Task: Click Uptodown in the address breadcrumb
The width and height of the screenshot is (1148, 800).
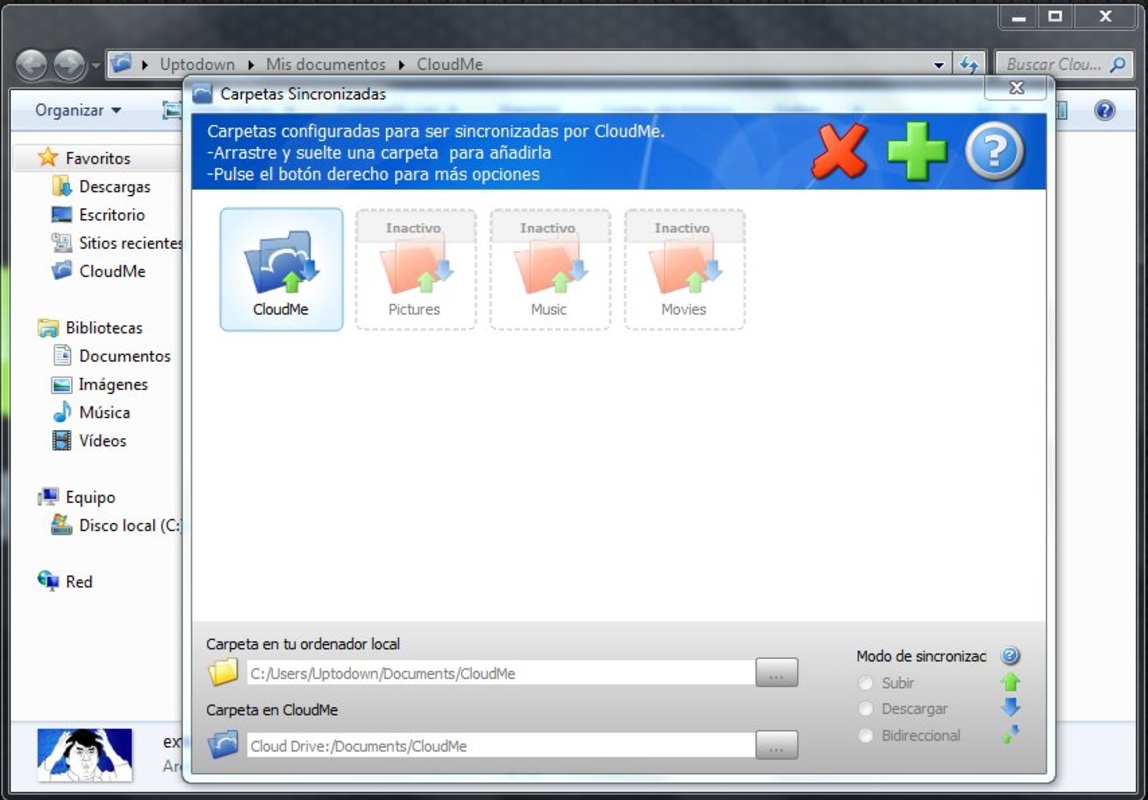Action: tap(198, 64)
